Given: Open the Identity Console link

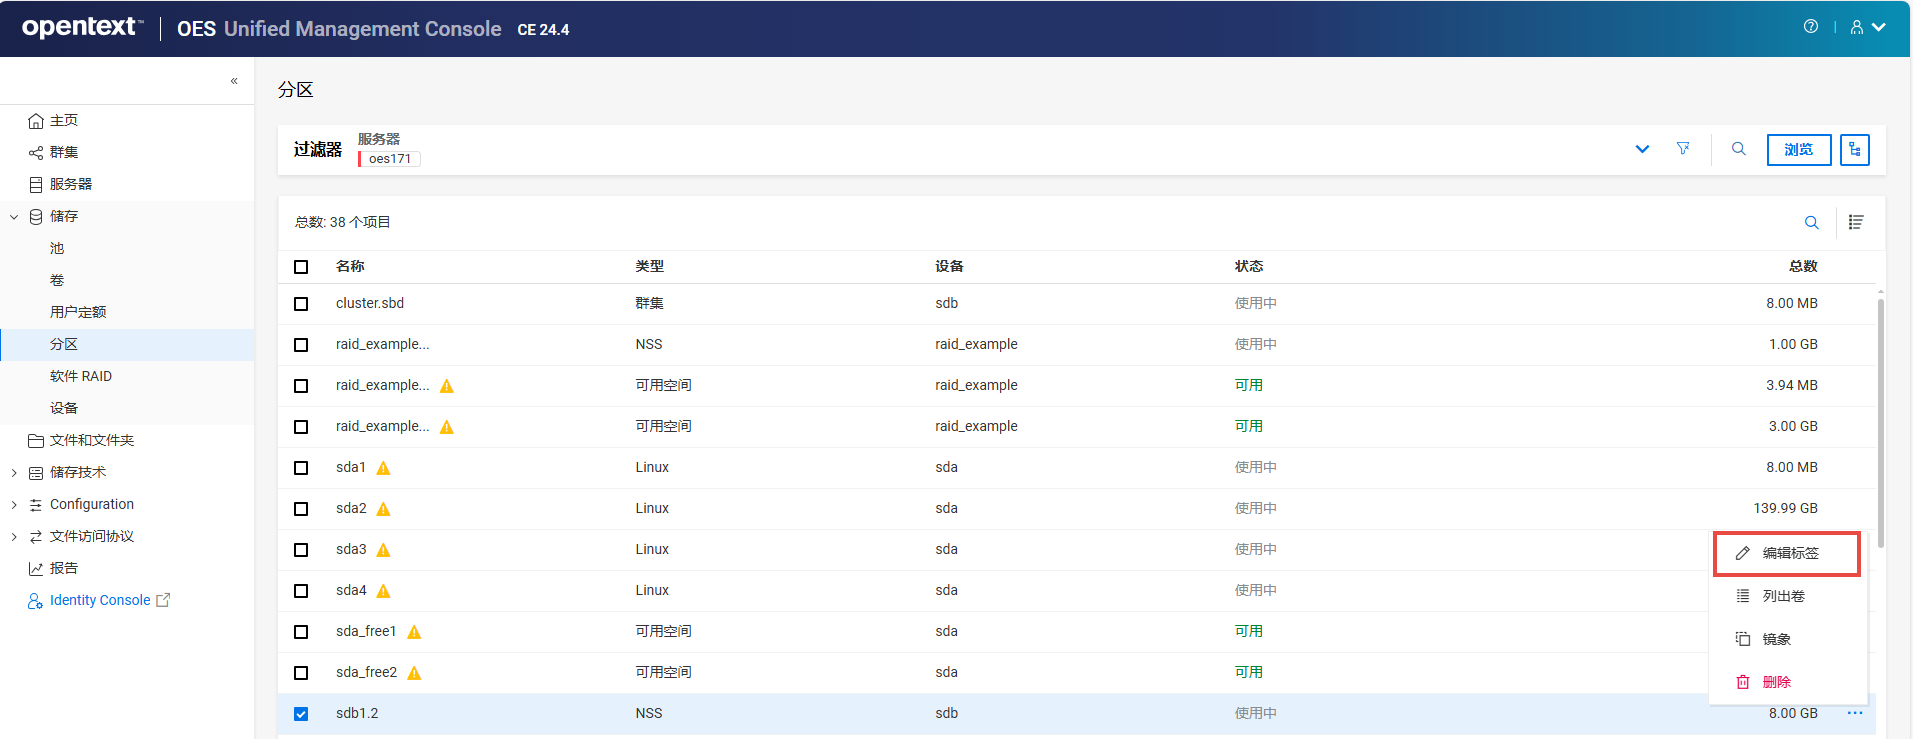Looking at the screenshot, I should pos(100,600).
